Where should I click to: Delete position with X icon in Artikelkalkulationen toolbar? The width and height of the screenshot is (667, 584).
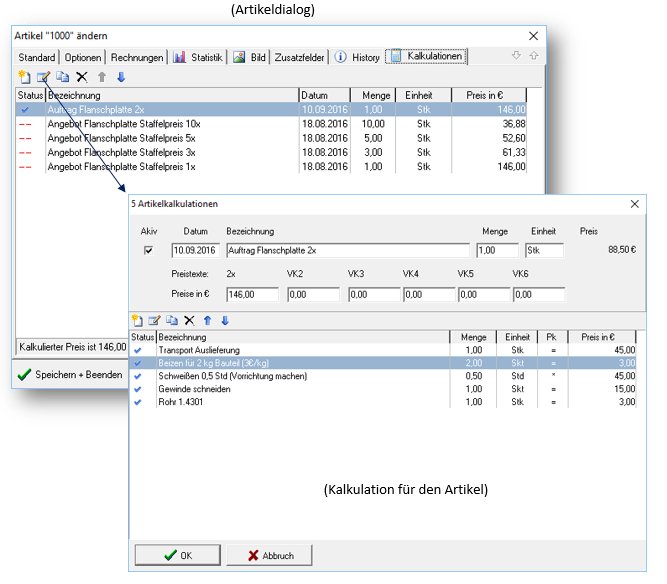(x=189, y=320)
